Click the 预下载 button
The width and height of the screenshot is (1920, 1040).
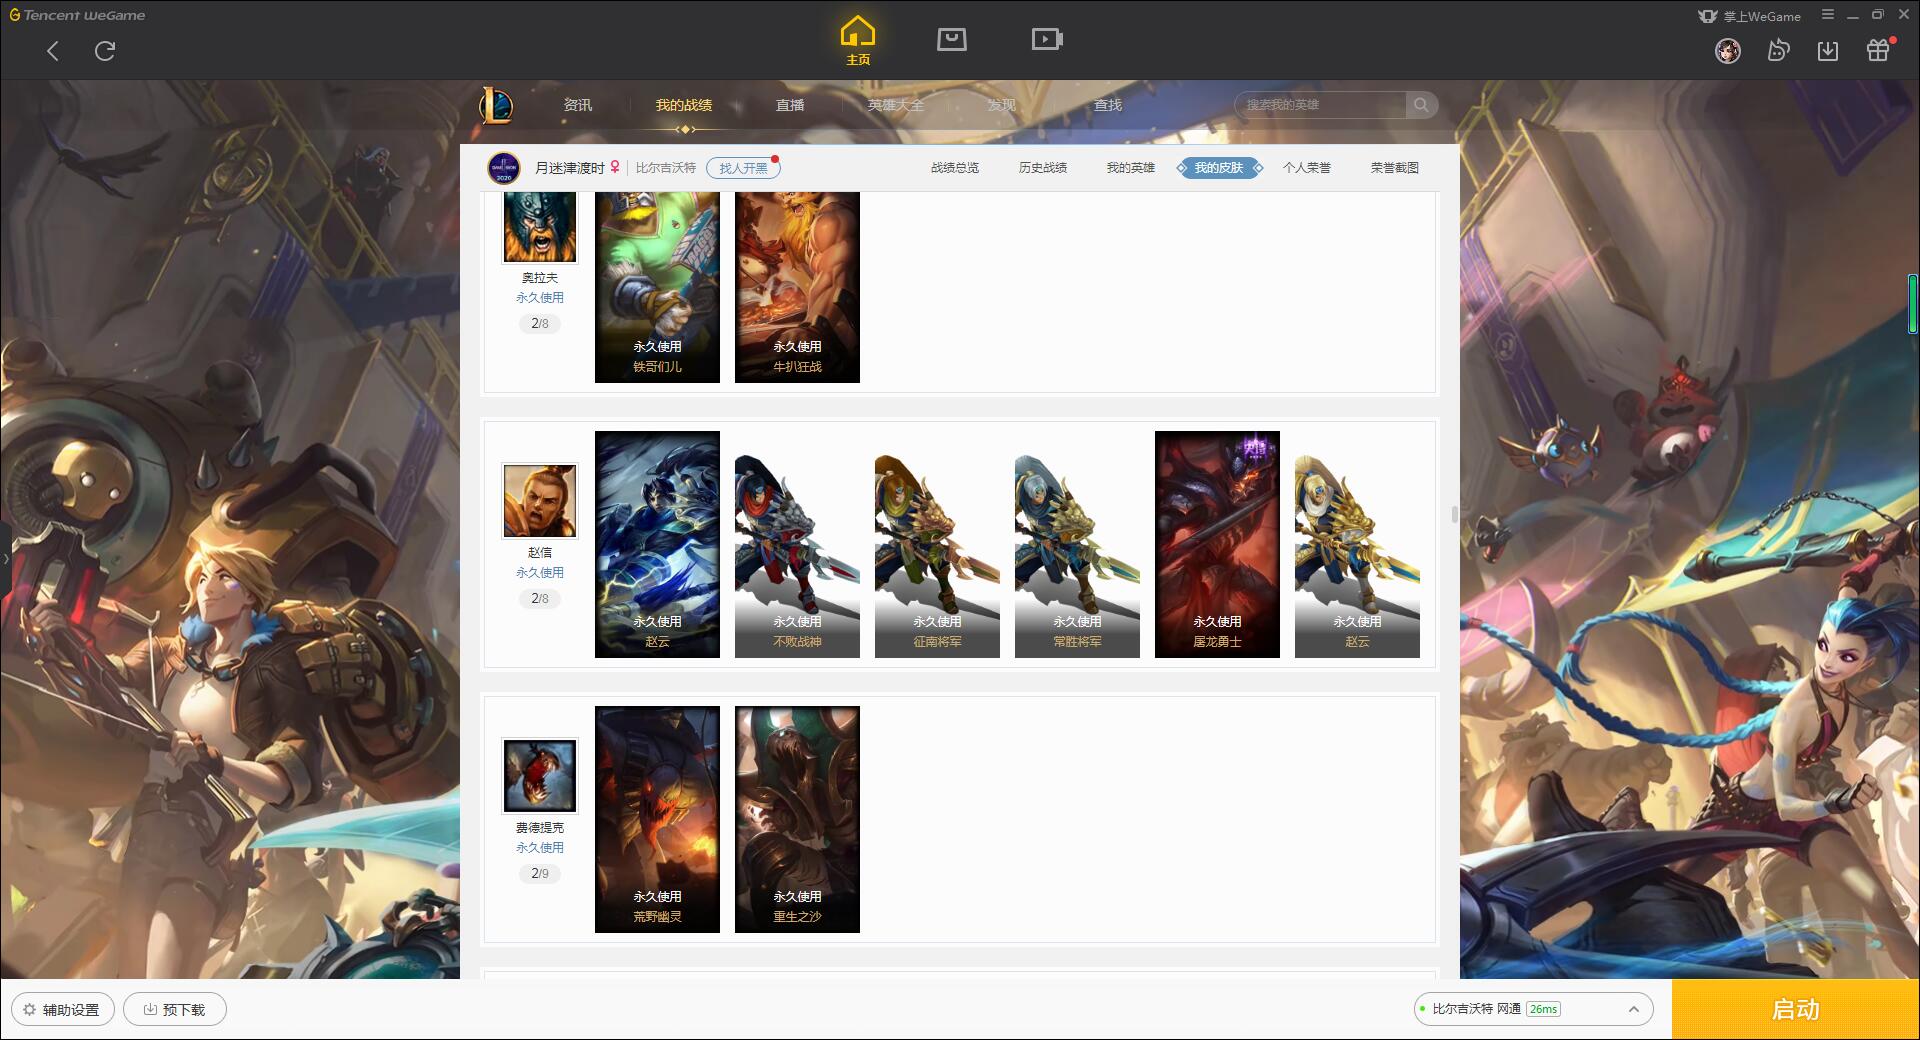175,1010
